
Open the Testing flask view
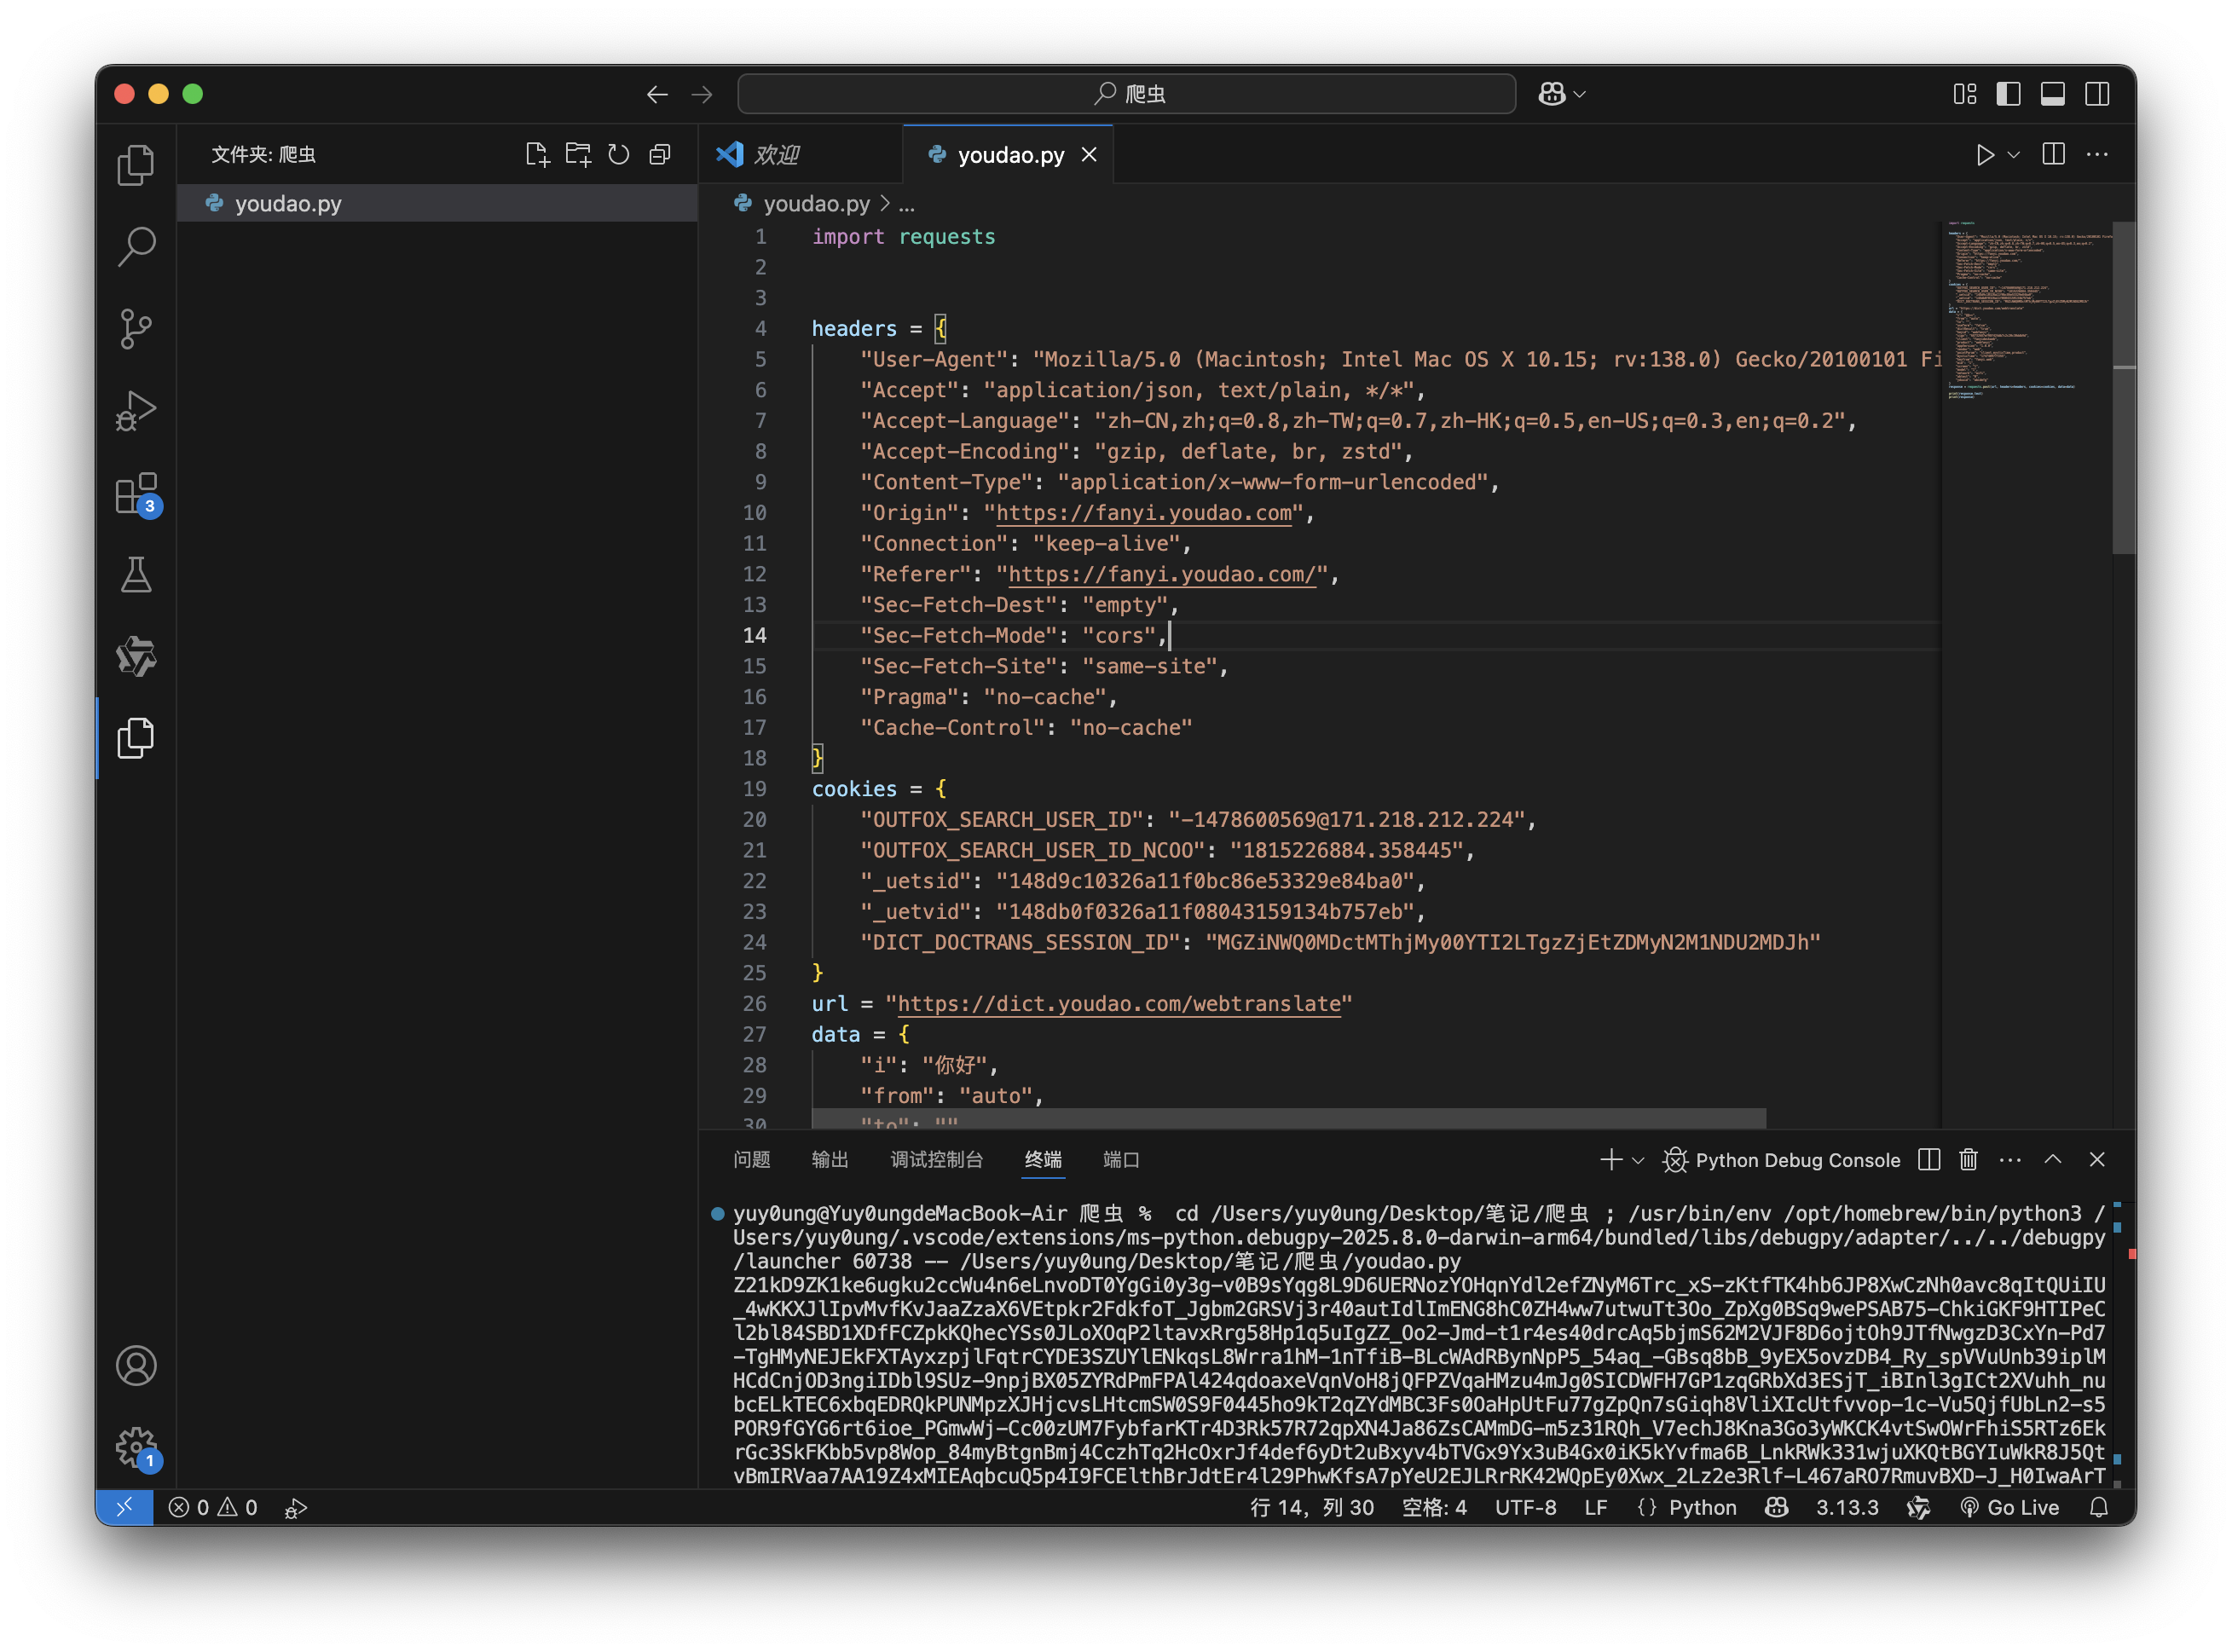[136, 575]
